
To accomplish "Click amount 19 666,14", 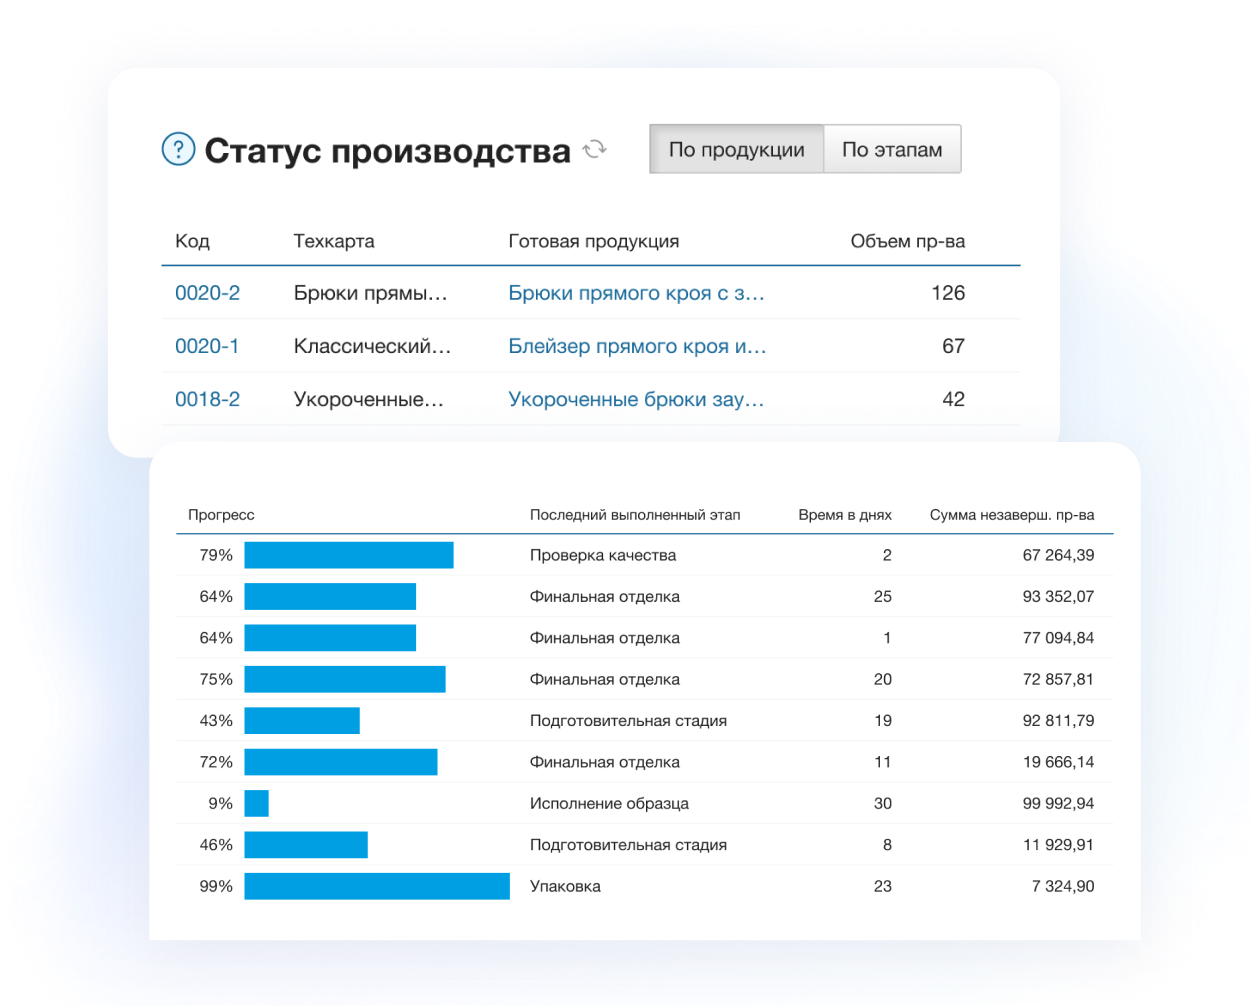I will [1058, 762].
